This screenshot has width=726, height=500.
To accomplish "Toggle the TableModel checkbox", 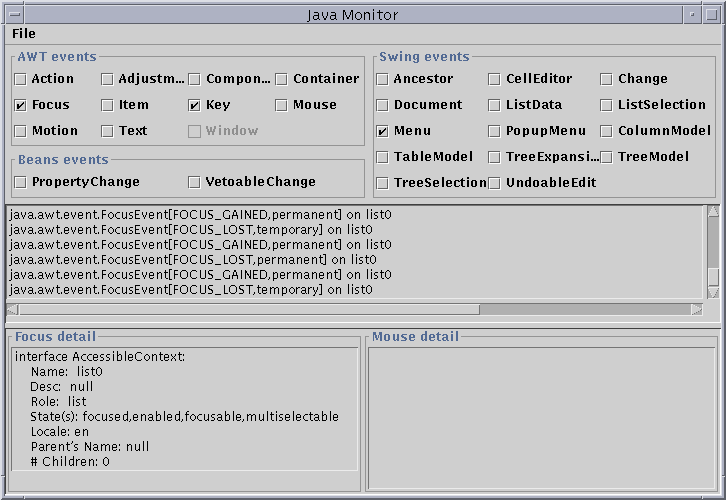I will (x=382, y=157).
